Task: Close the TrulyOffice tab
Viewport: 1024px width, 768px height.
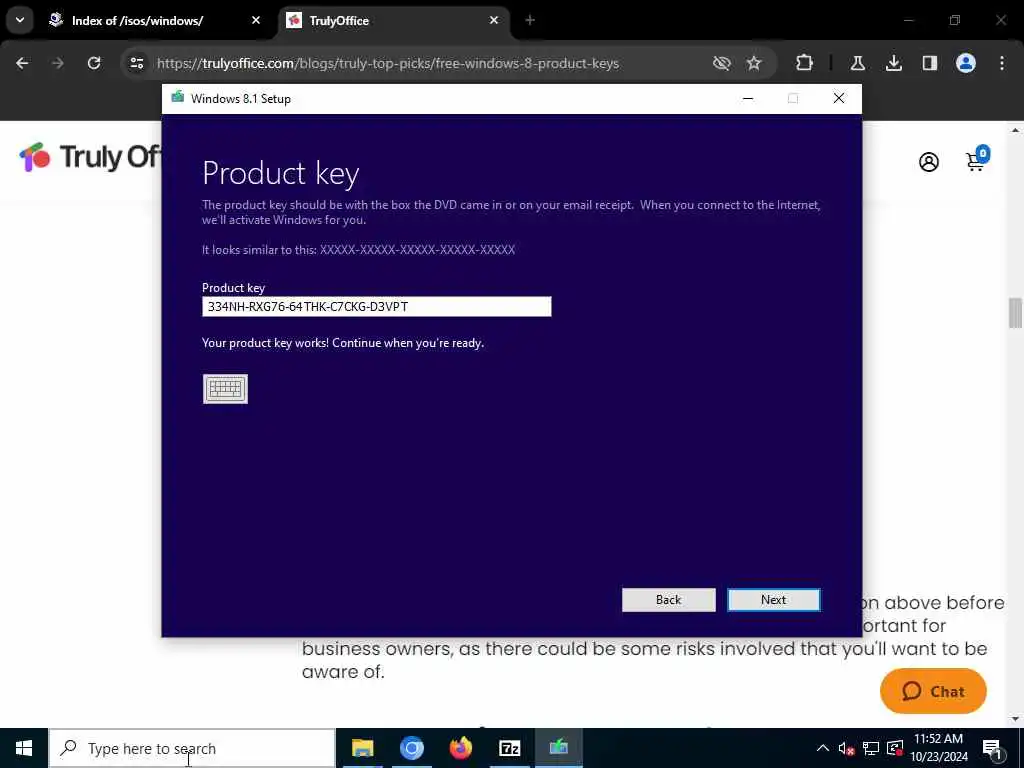Action: [x=494, y=21]
